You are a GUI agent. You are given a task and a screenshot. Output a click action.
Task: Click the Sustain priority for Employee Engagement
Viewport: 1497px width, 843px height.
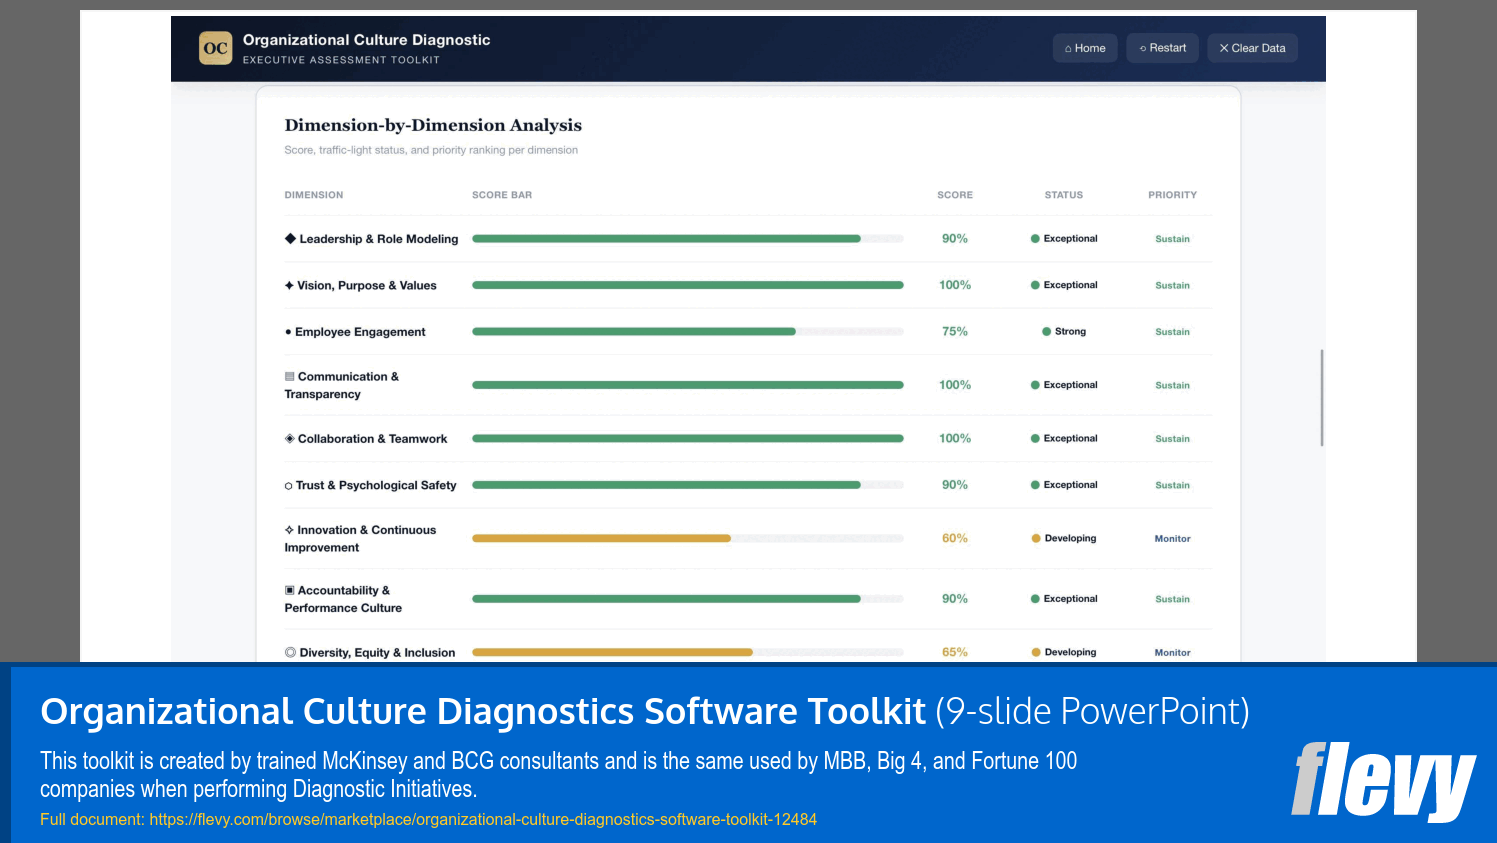[1173, 332]
